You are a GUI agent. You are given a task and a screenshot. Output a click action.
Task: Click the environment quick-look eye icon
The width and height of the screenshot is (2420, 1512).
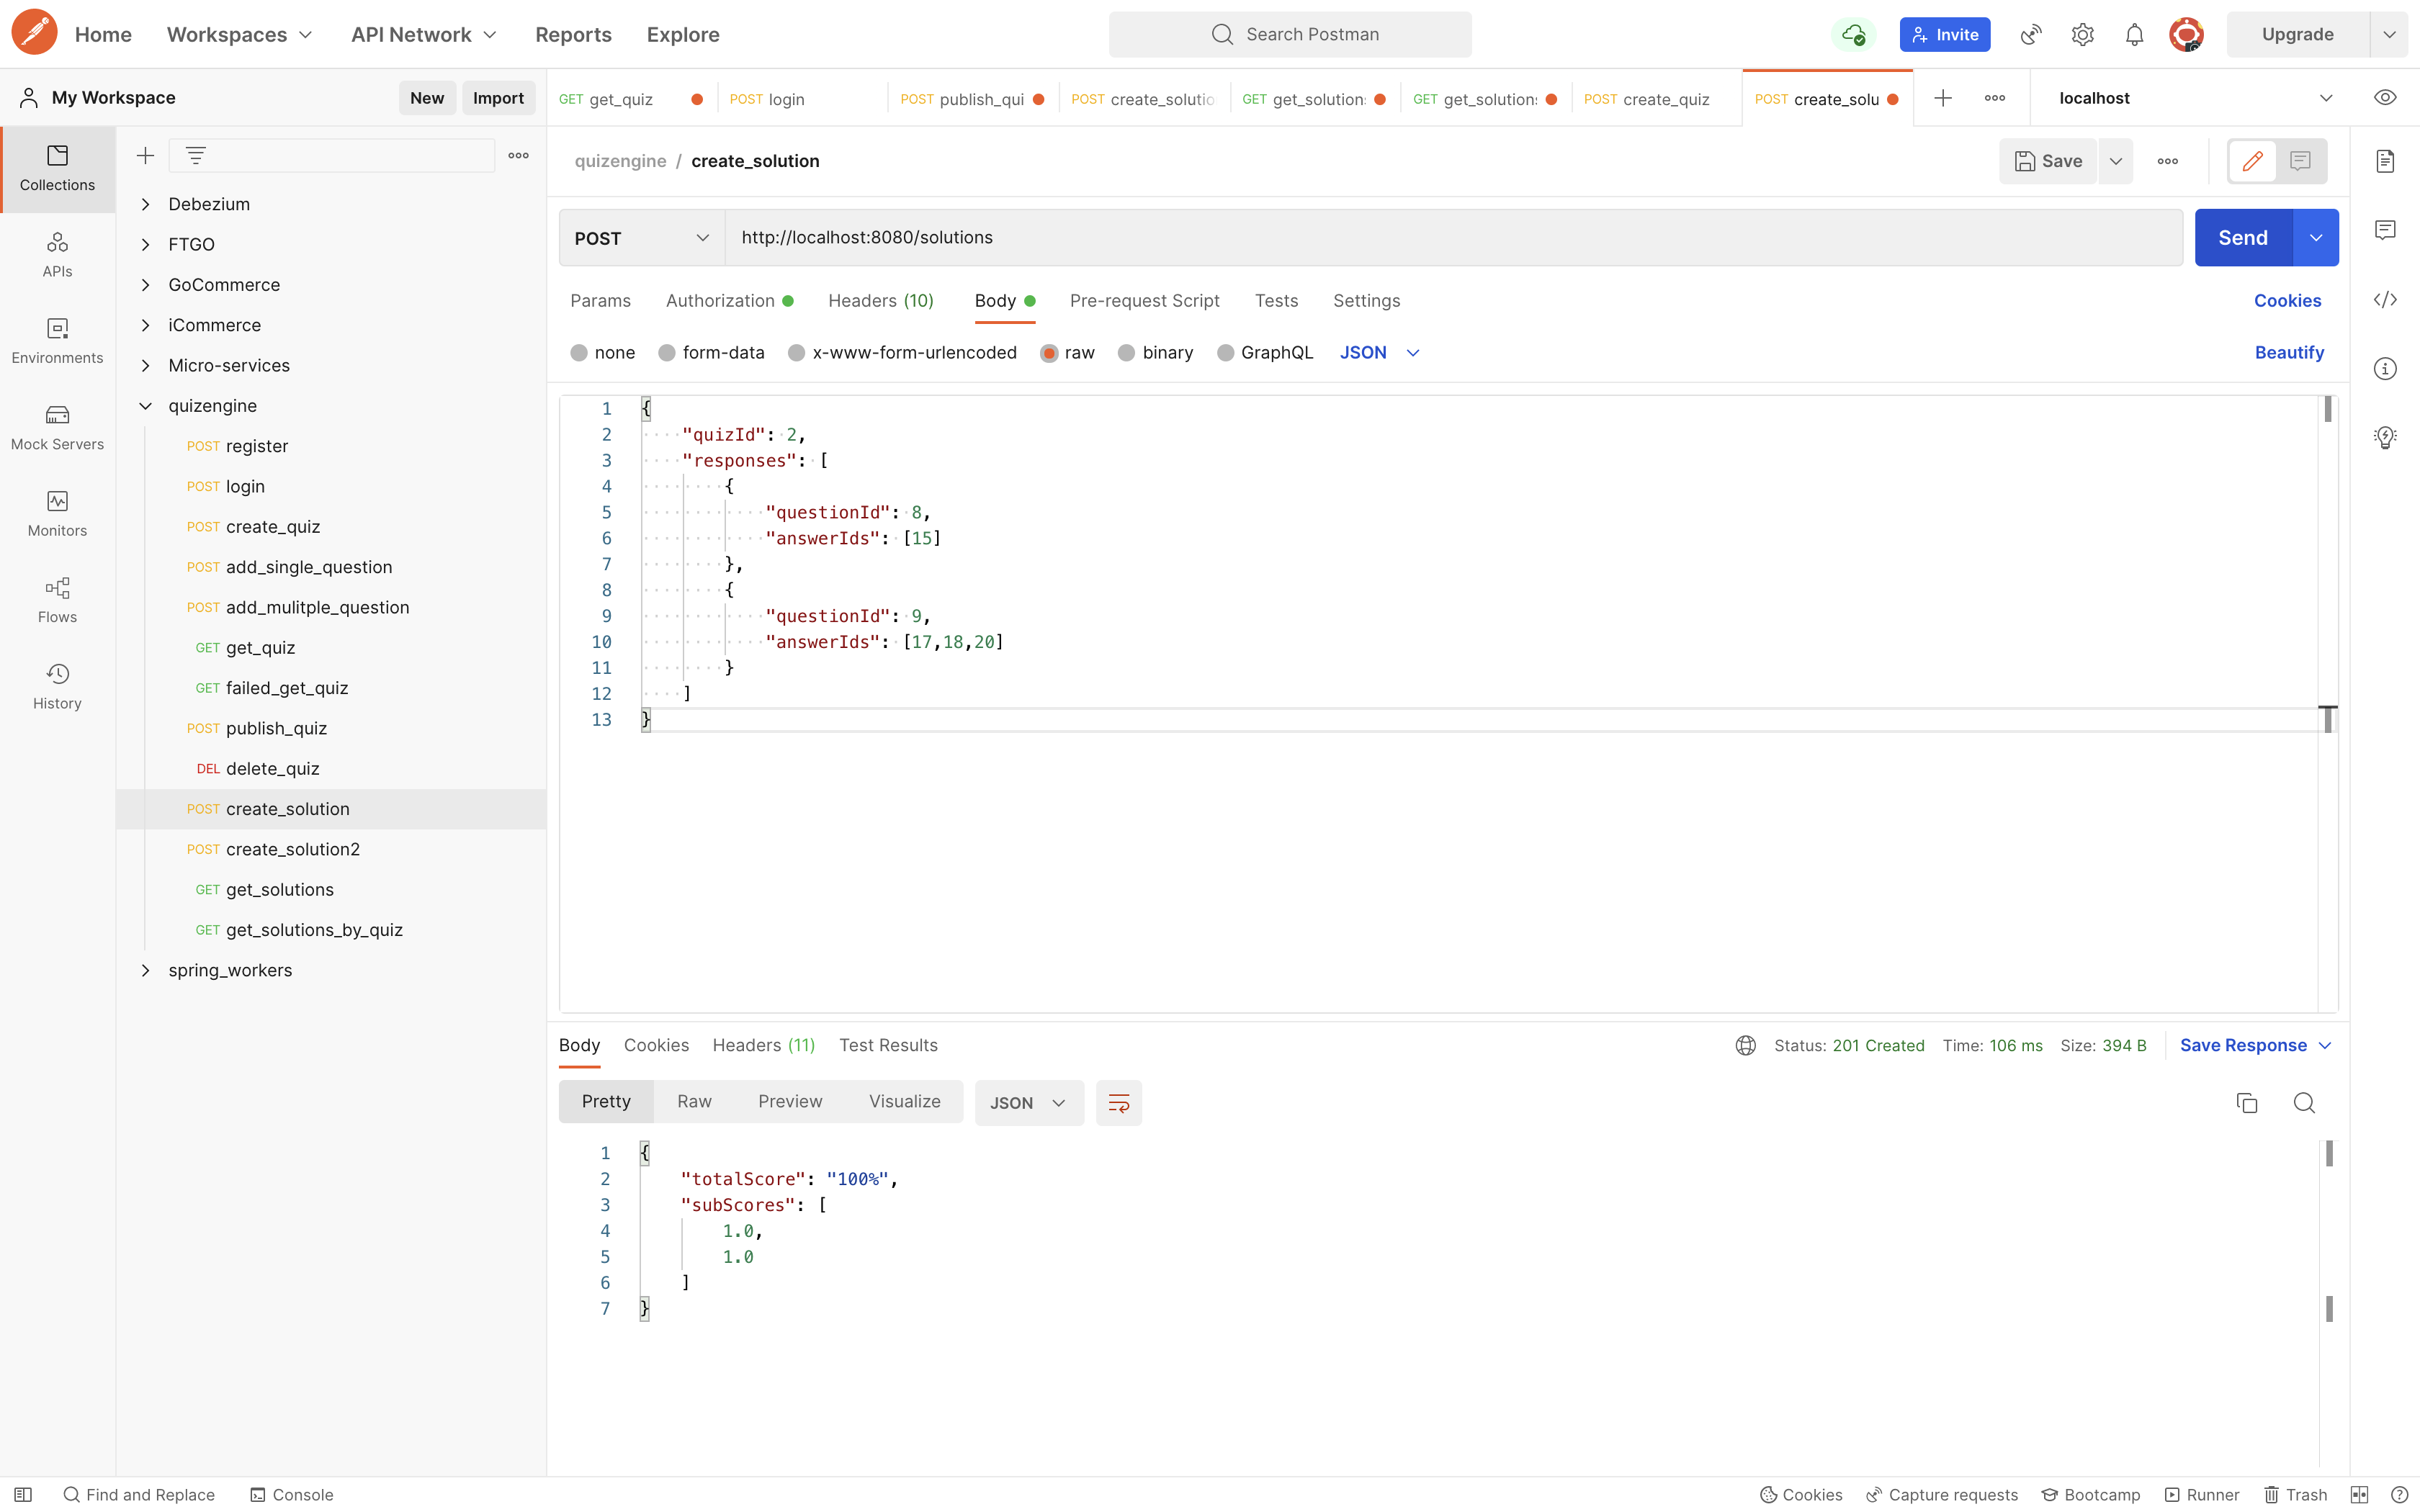tap(2385, 97)
